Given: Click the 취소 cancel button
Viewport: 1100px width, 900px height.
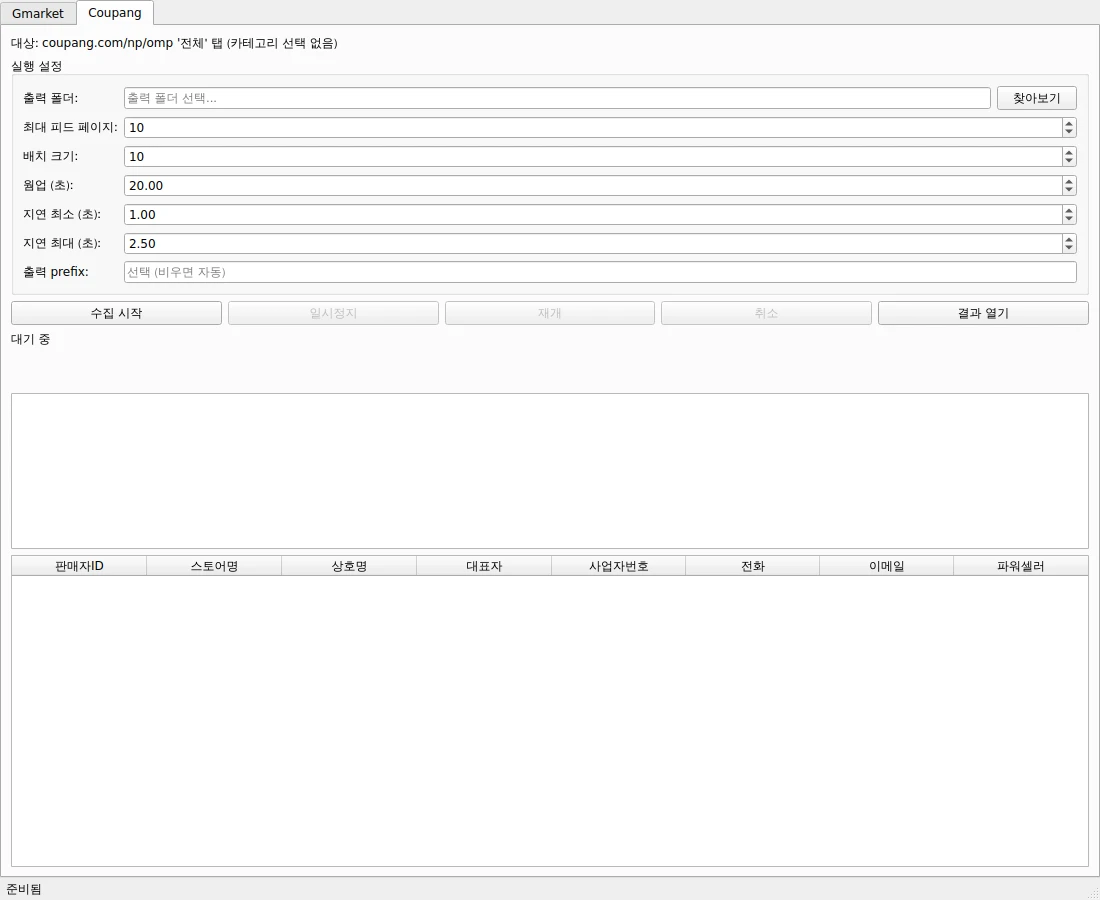Looking at the screenshot, I should [766, 314].
